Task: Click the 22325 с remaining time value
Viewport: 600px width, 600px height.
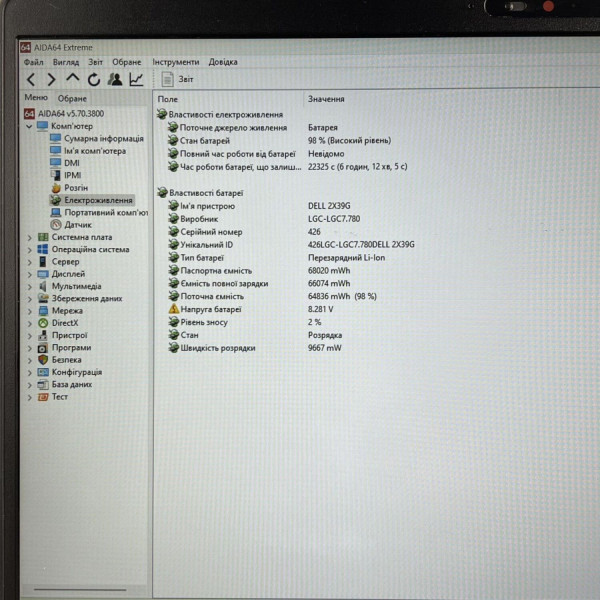Action: (357, 166)
